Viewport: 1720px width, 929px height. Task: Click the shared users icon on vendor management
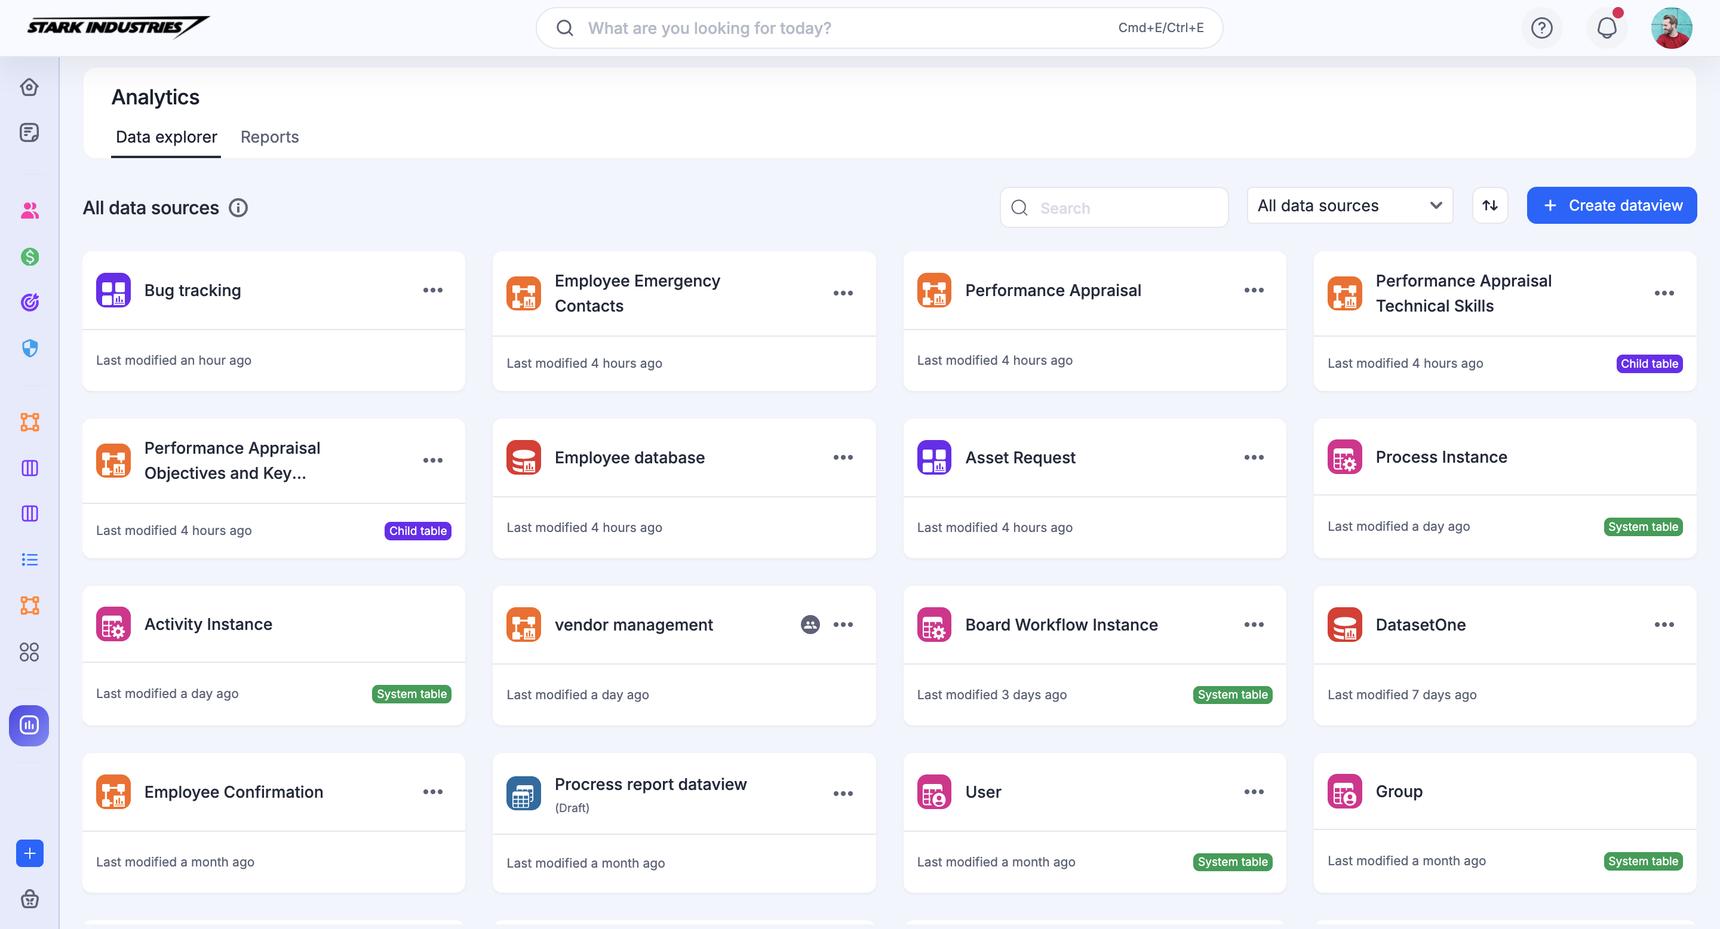coord(810,625)
